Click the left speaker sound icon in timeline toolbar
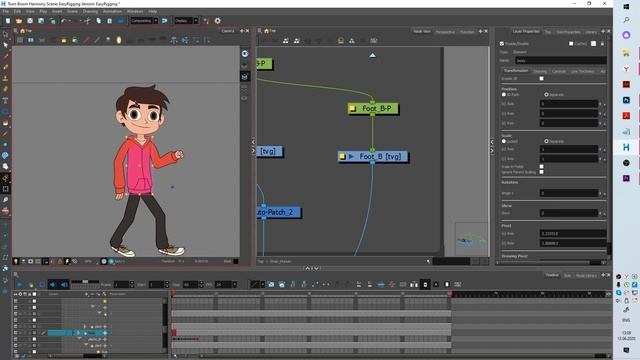 (53, 284)
